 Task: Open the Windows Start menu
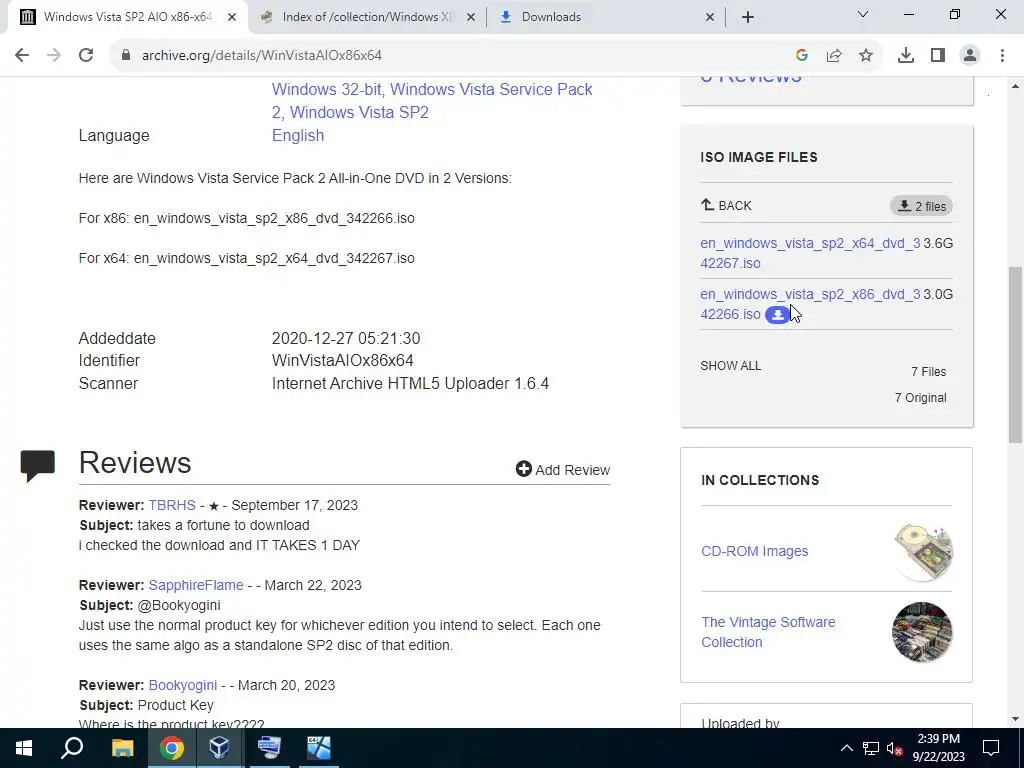(x=24, y=748)
